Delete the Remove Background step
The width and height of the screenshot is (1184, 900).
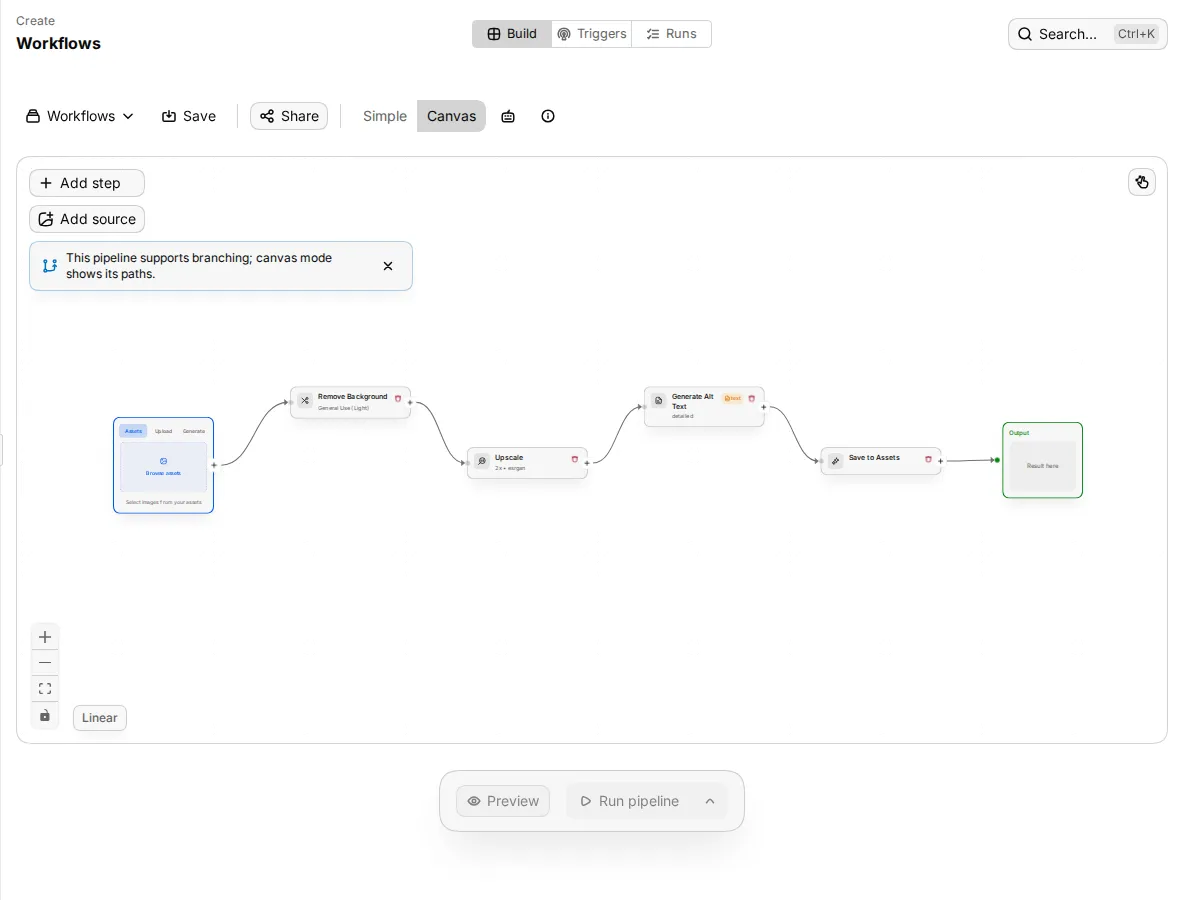[x=398, y=399]
